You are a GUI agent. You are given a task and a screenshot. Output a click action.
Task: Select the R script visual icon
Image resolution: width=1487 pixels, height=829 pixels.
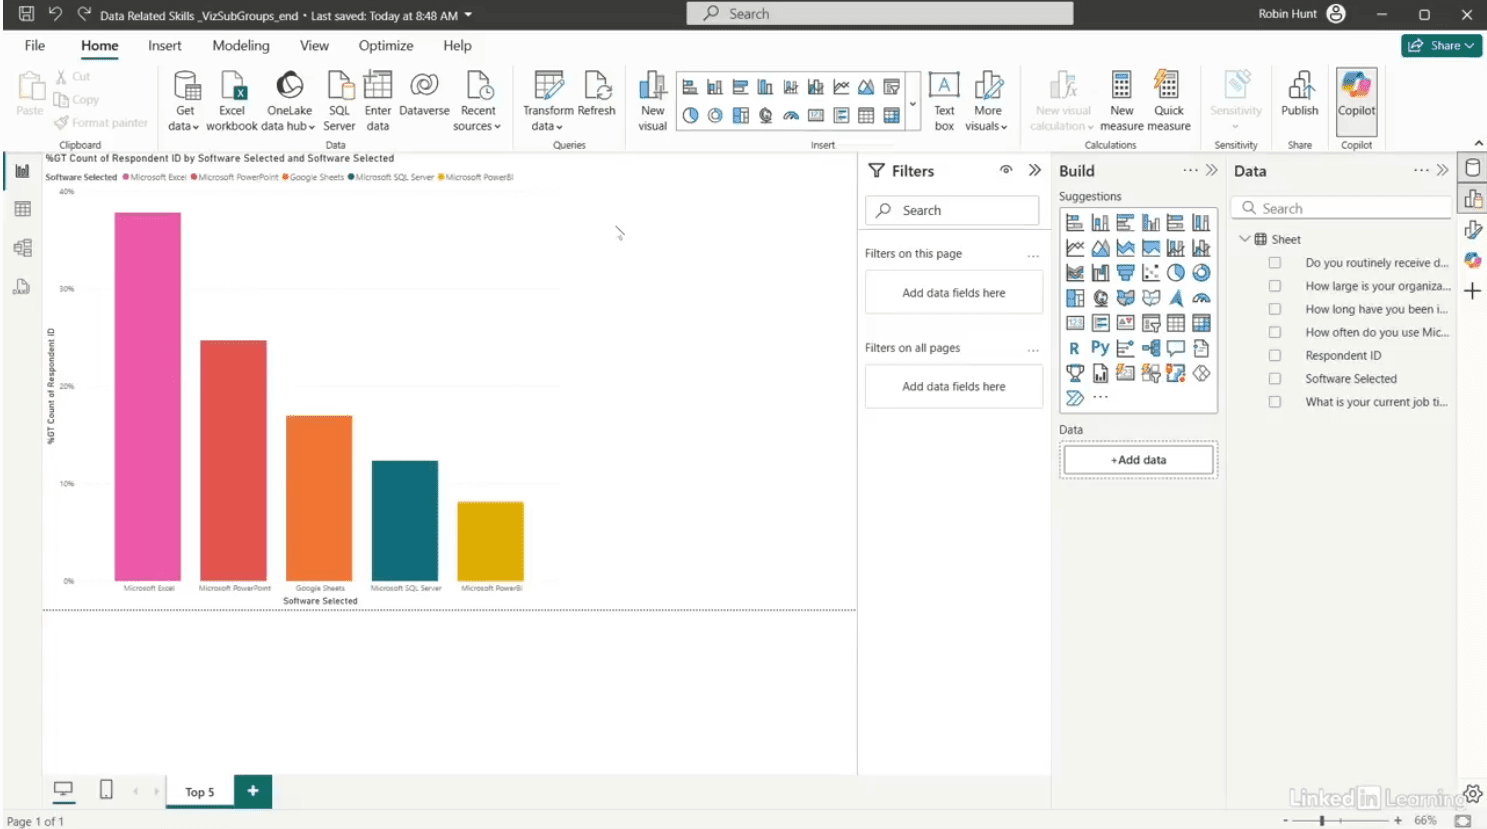click(1074, 348)
